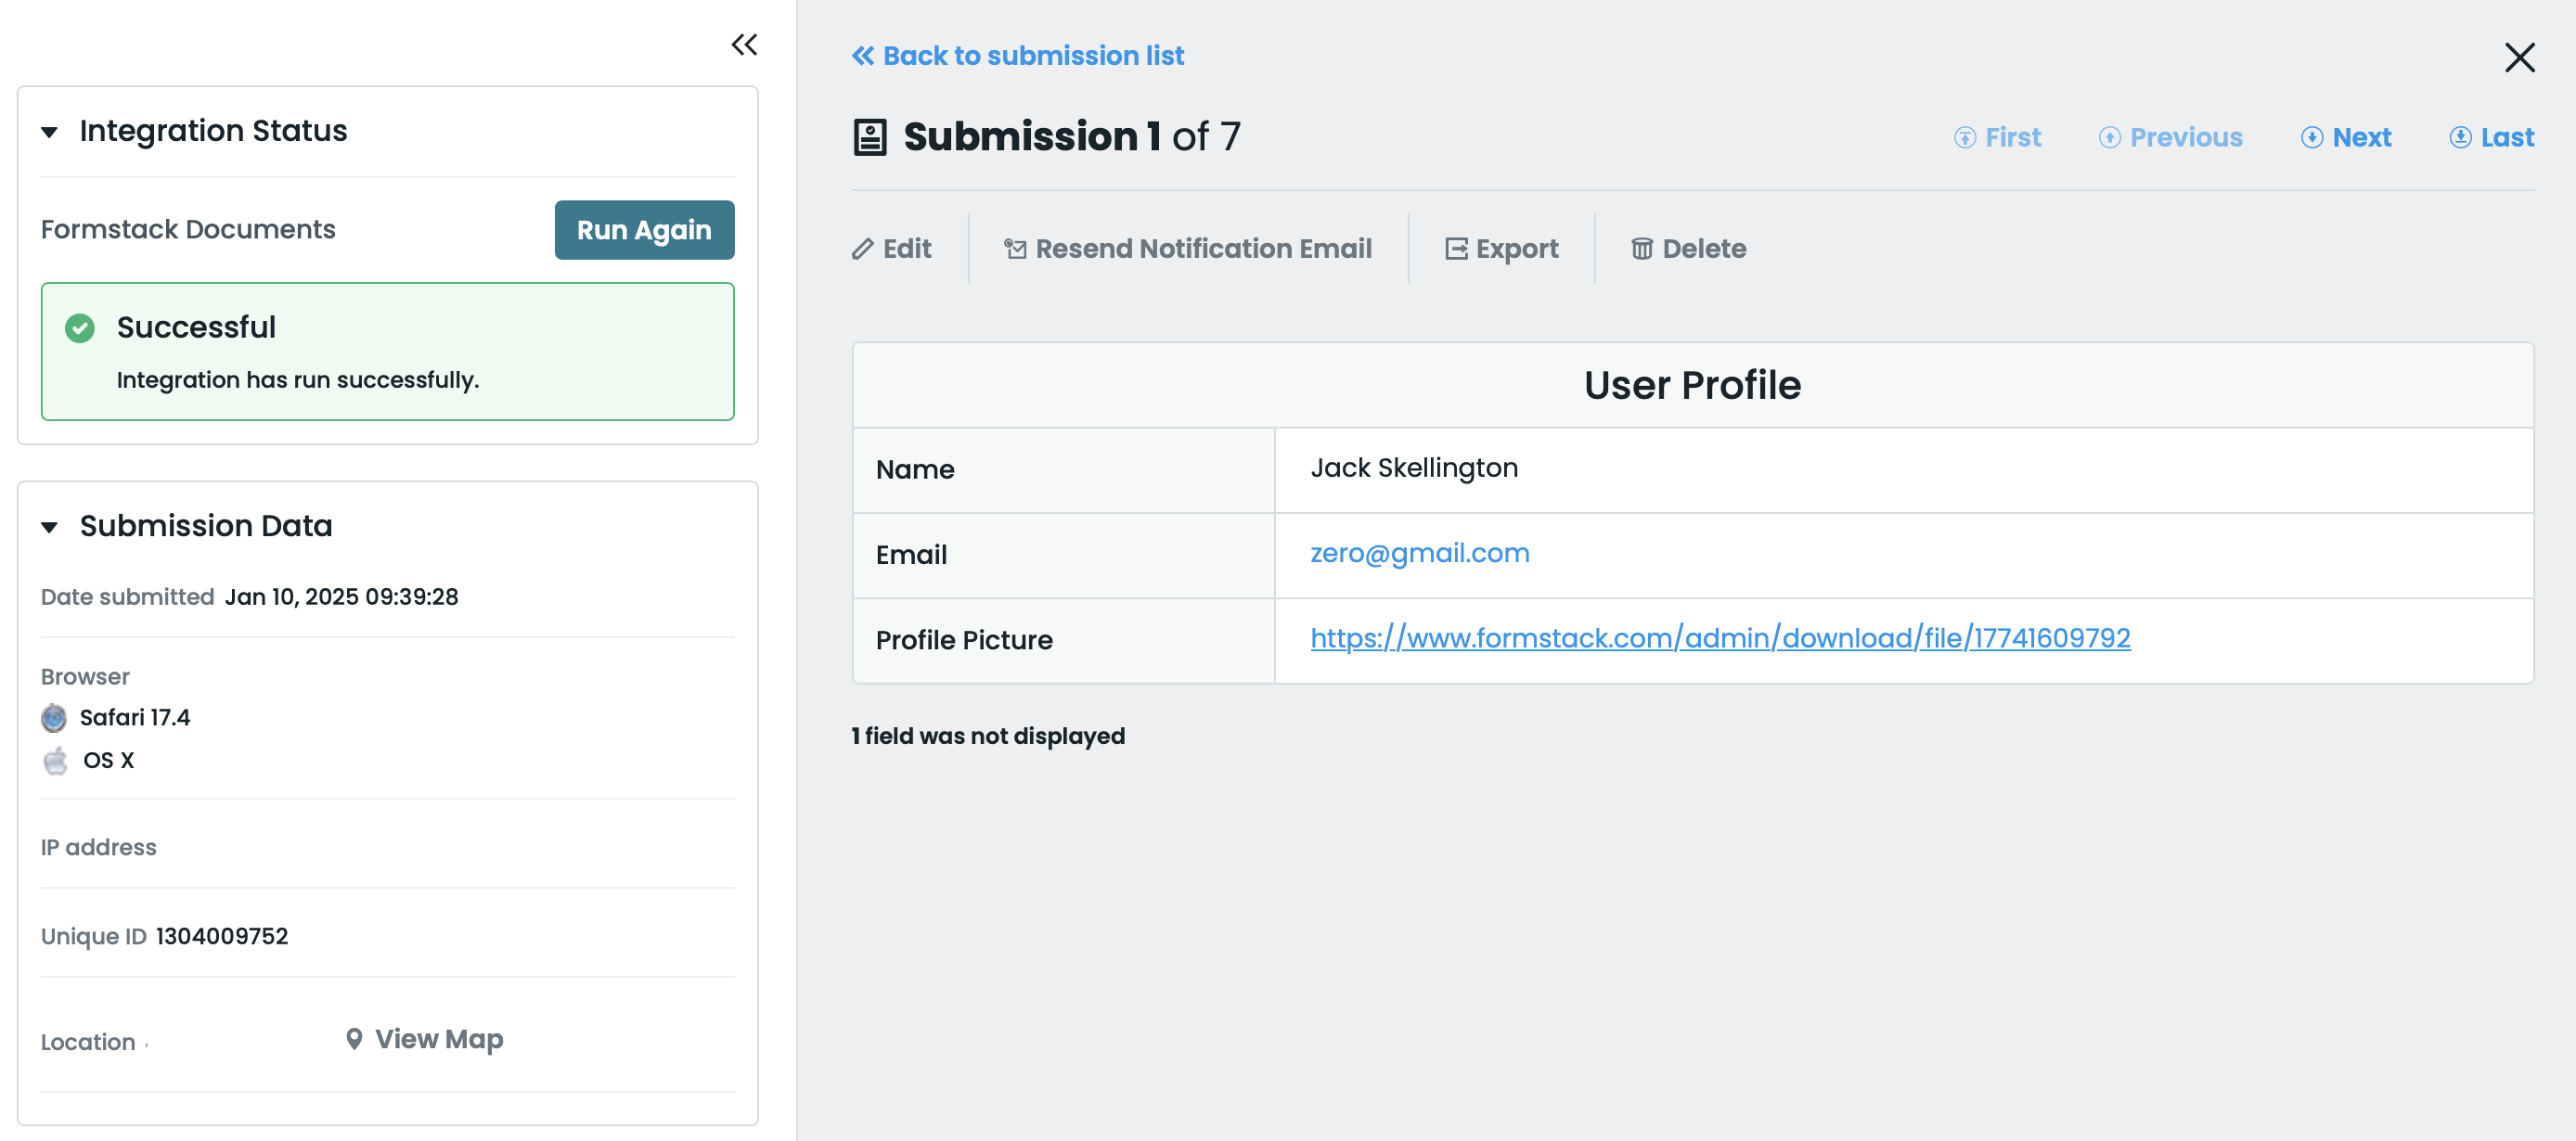Close the submission view with X
The height and width of the screenshot is (1141, 2576).
coord(2518,58)
